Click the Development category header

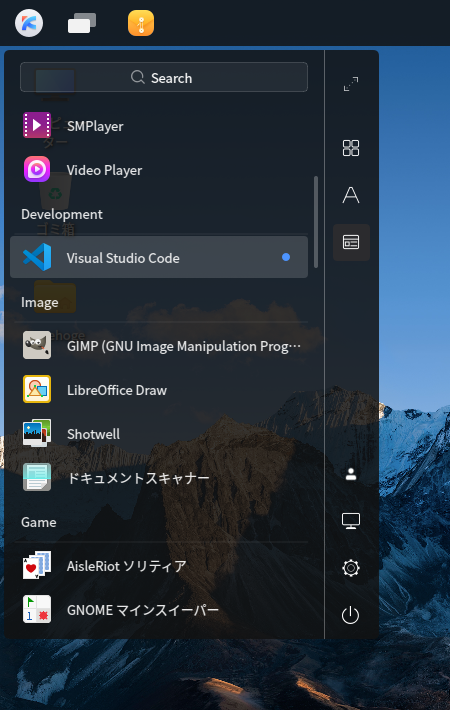[62, 214]
